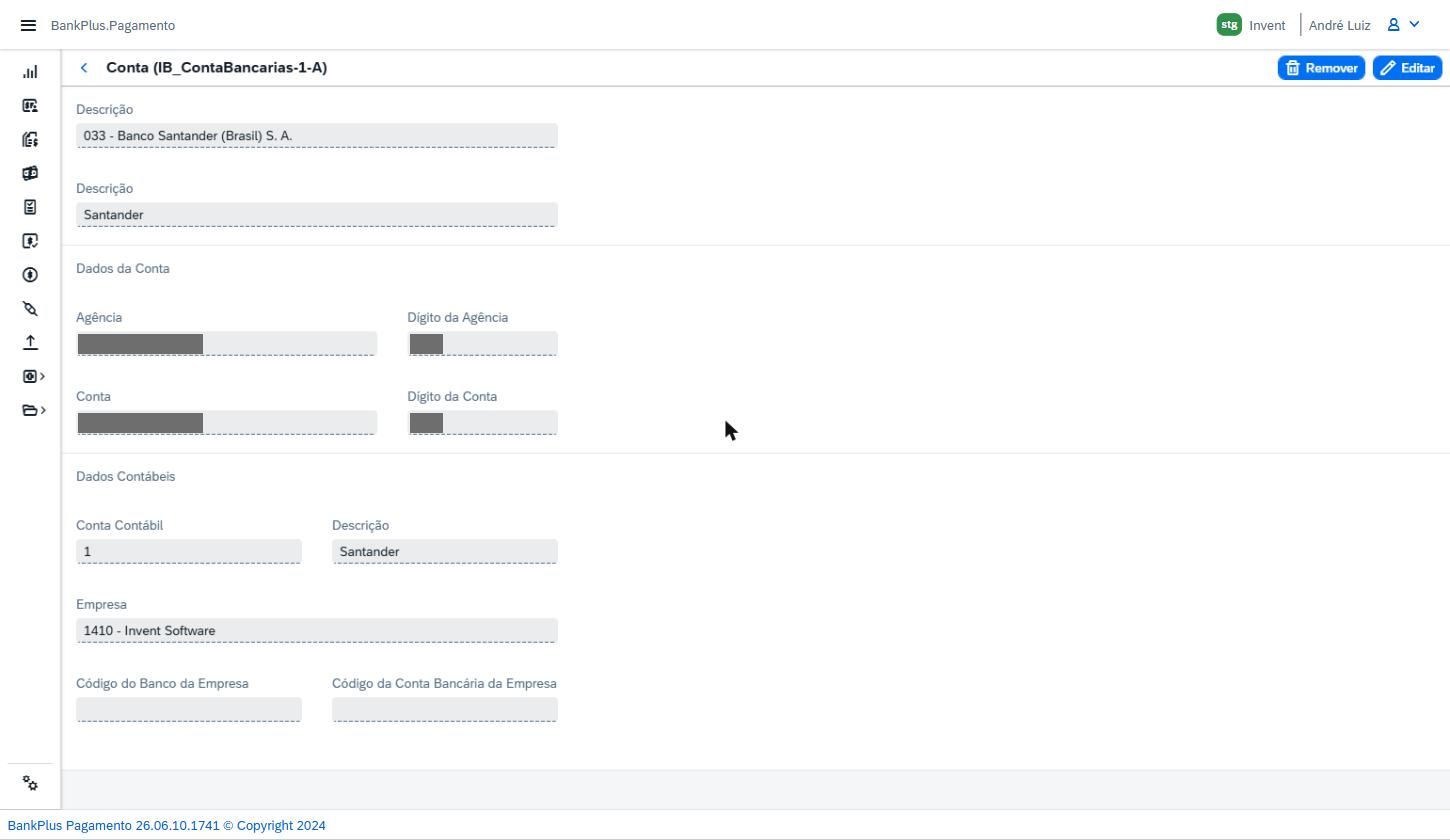This screenshot has width=1450, height=840.
Task: Click the André Luiz user name
Action: pos(1339,25)
